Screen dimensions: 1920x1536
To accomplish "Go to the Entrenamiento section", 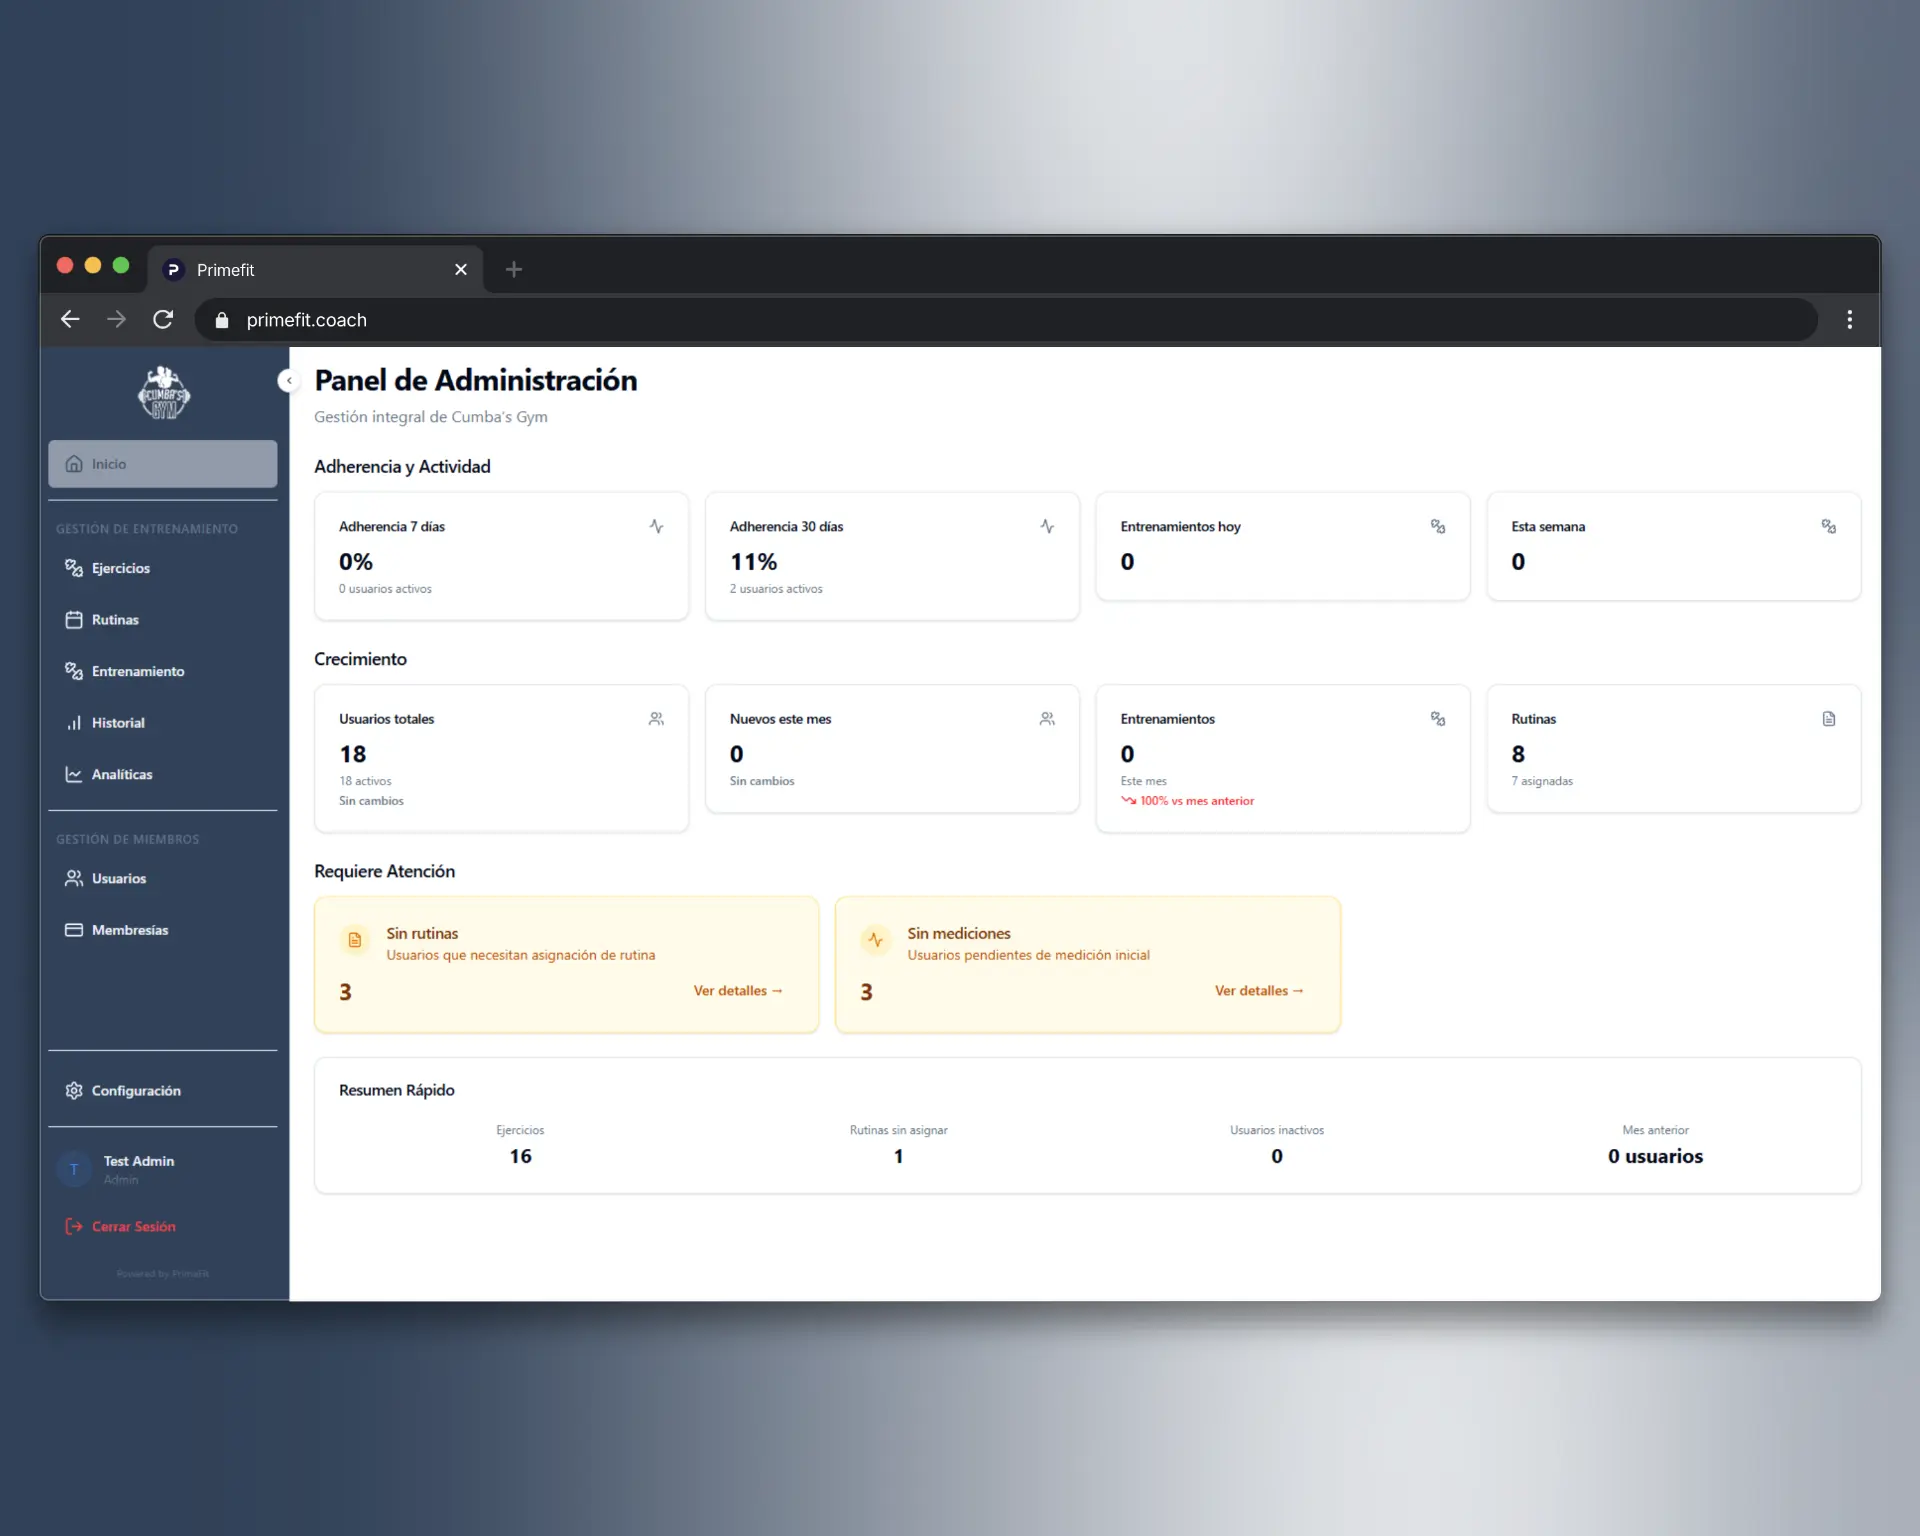I will click(137, 671).
